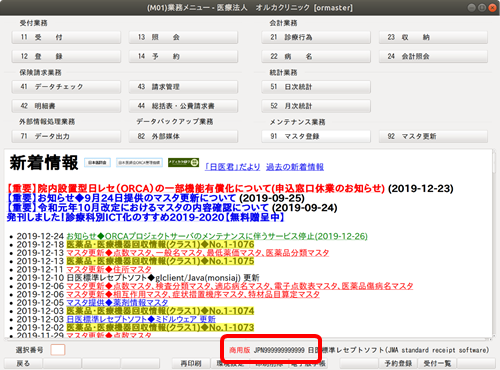Open 71 データ出力 screen
The height and width of the screenshot is (370, 500).
pos(66,136)
